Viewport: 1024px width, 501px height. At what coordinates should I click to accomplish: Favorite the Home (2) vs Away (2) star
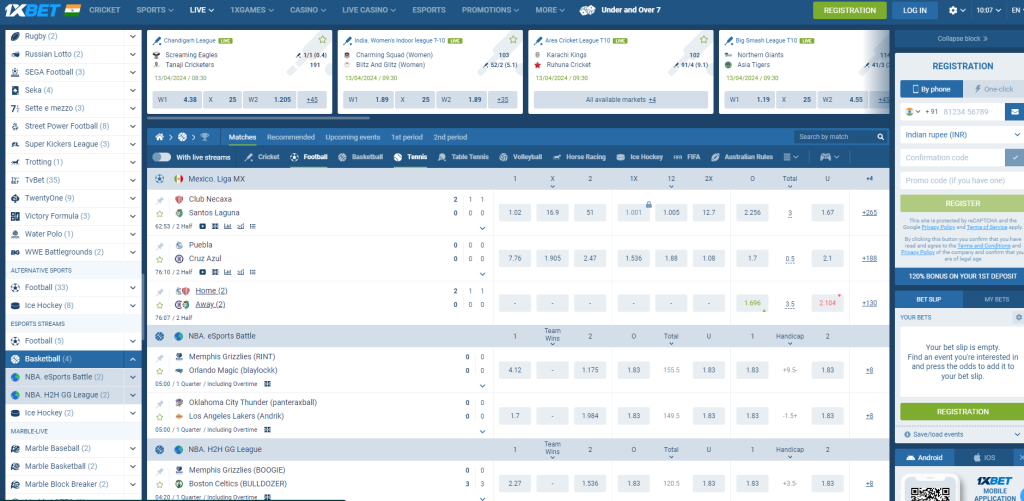click(159, 305)
